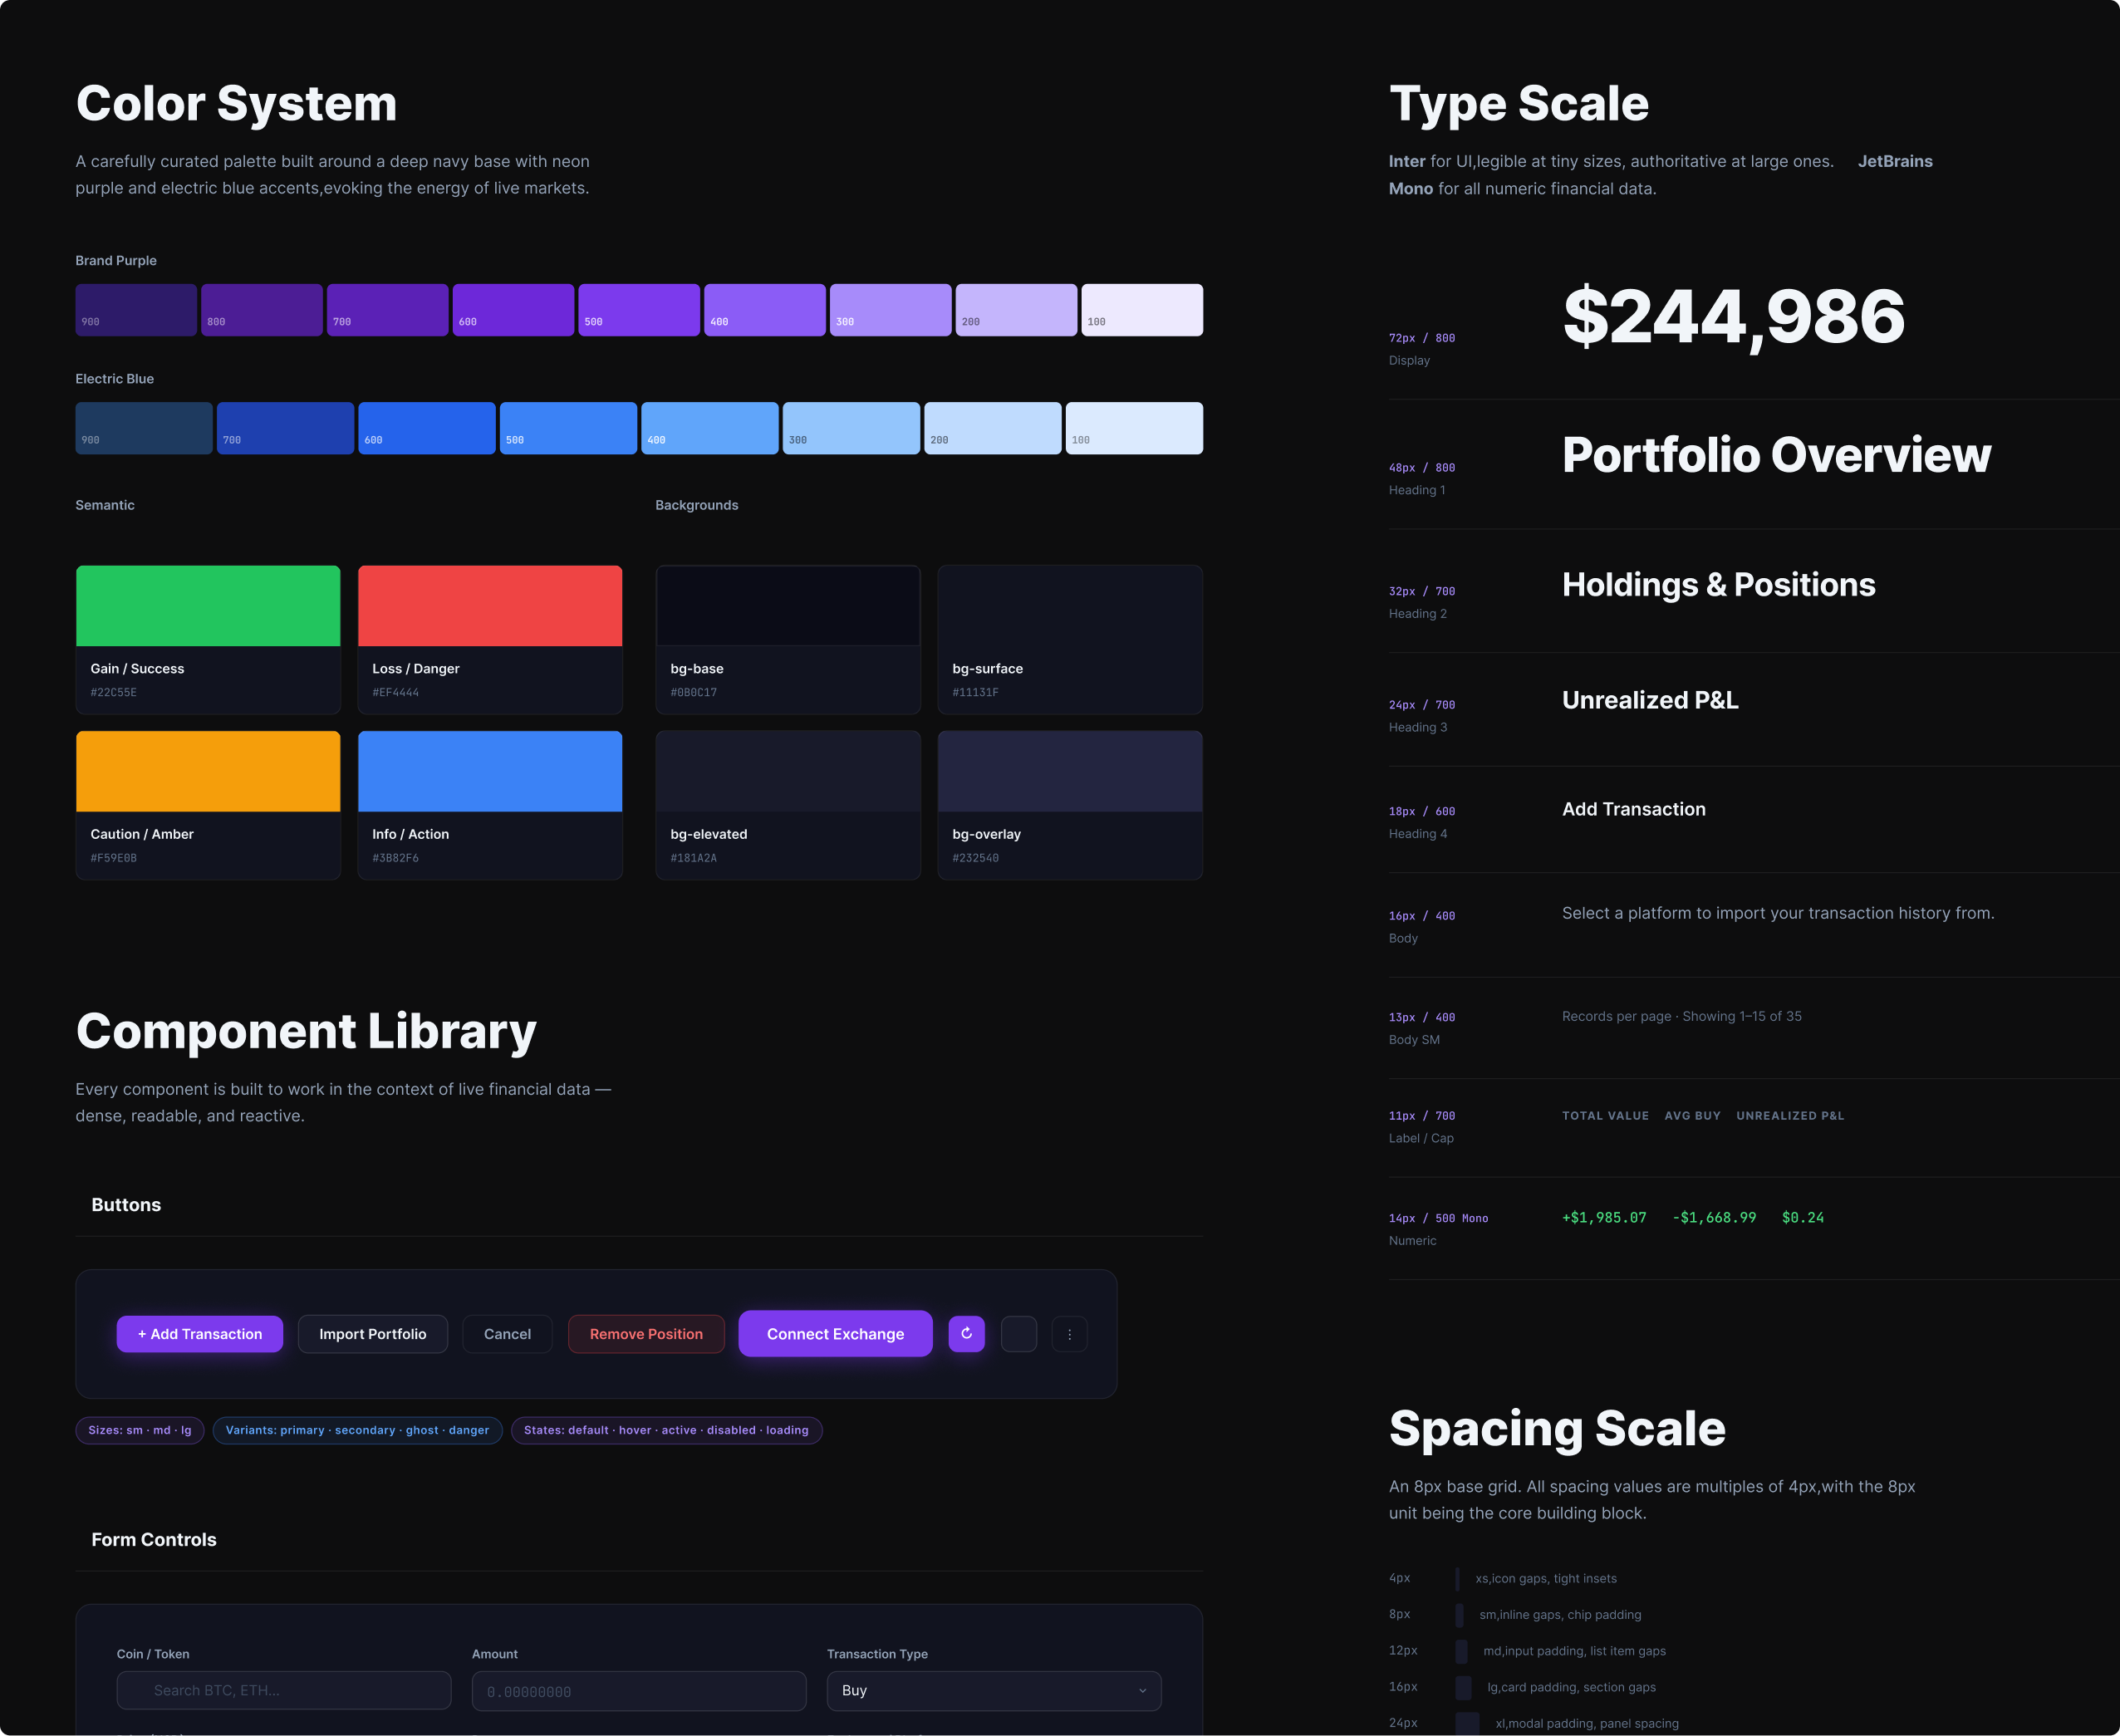This screenshot has height=1736, width=2120.
Task: Select the Brand Purple 300 swatch
Action: 891,310
